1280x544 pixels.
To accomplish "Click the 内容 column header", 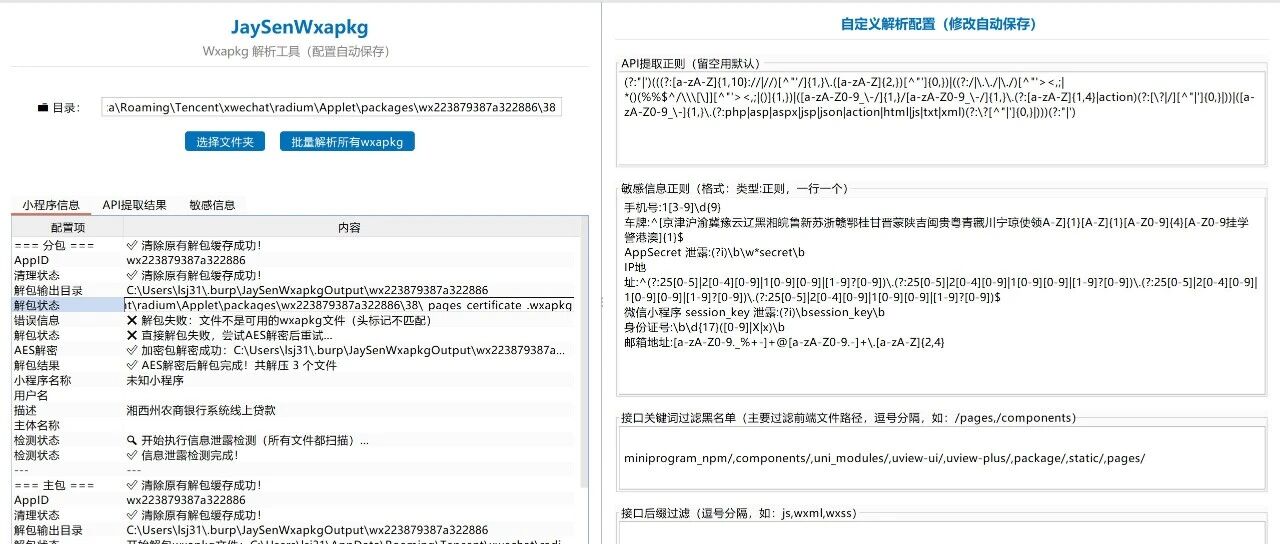I will 349,228.
